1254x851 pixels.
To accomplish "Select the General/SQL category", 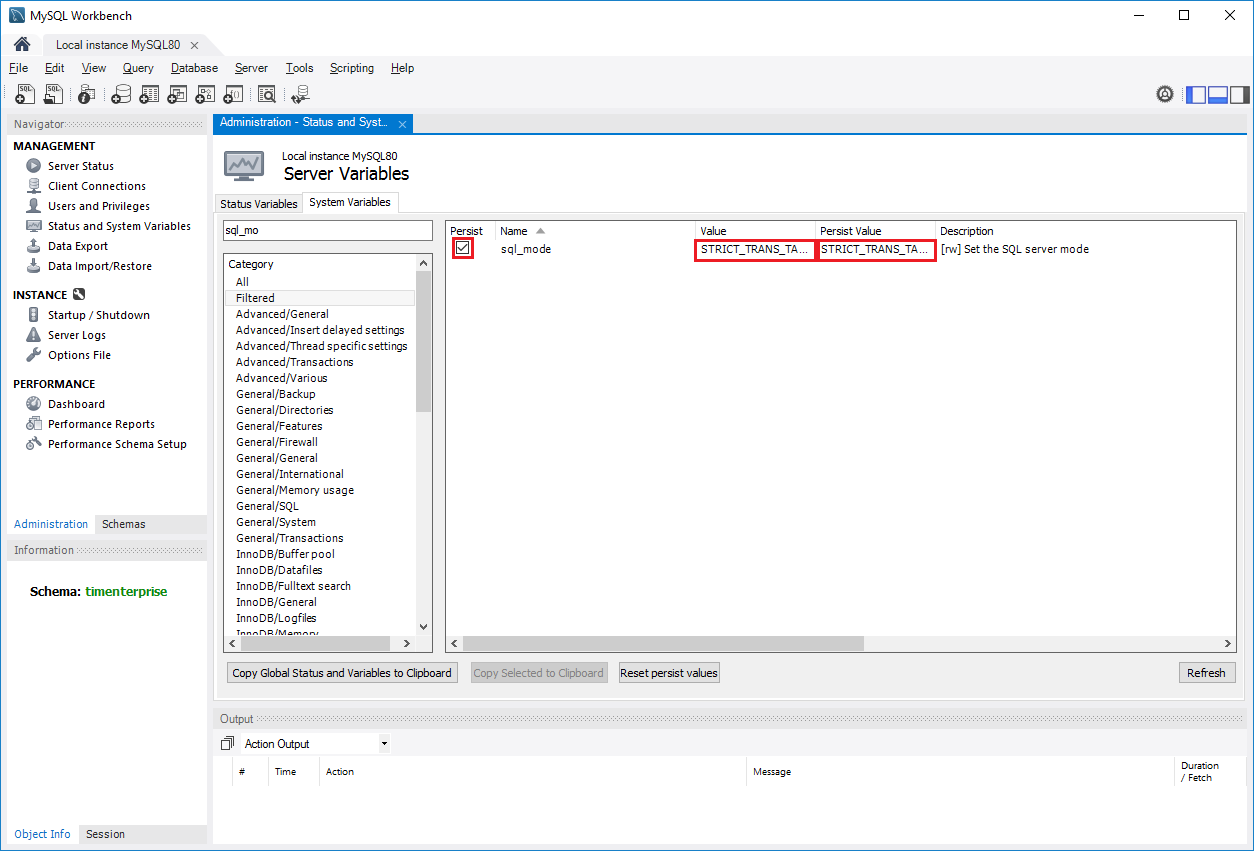I will point(267,506).
